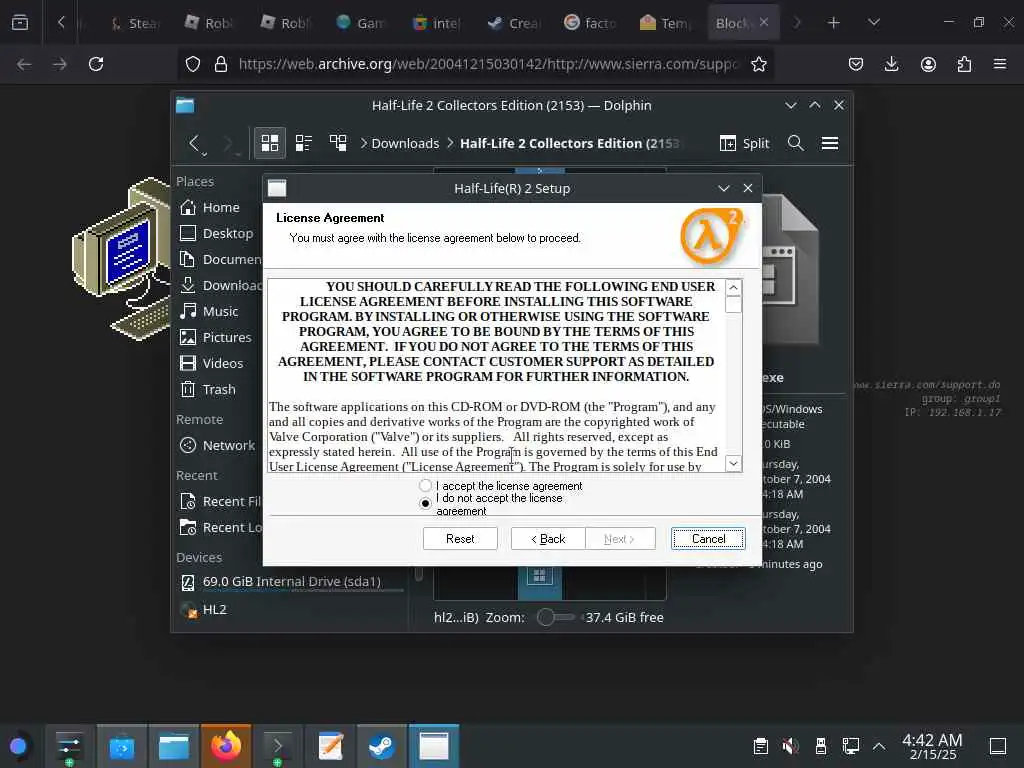1024x768 pixels.
Task: Switch Dolphin to compact view mode
Action: coord(304,143)
